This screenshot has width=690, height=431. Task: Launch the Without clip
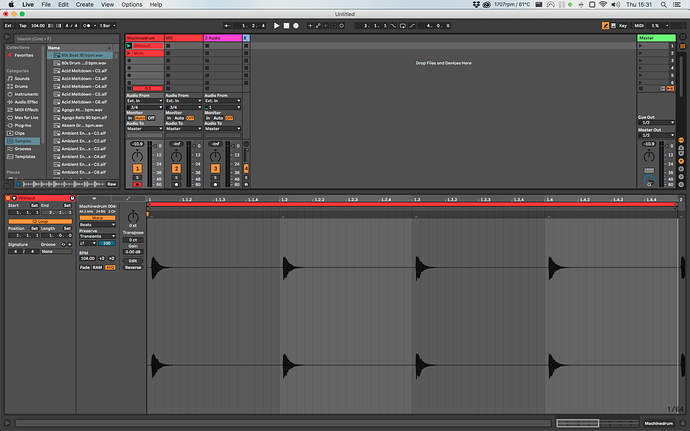tap(129, 45)
